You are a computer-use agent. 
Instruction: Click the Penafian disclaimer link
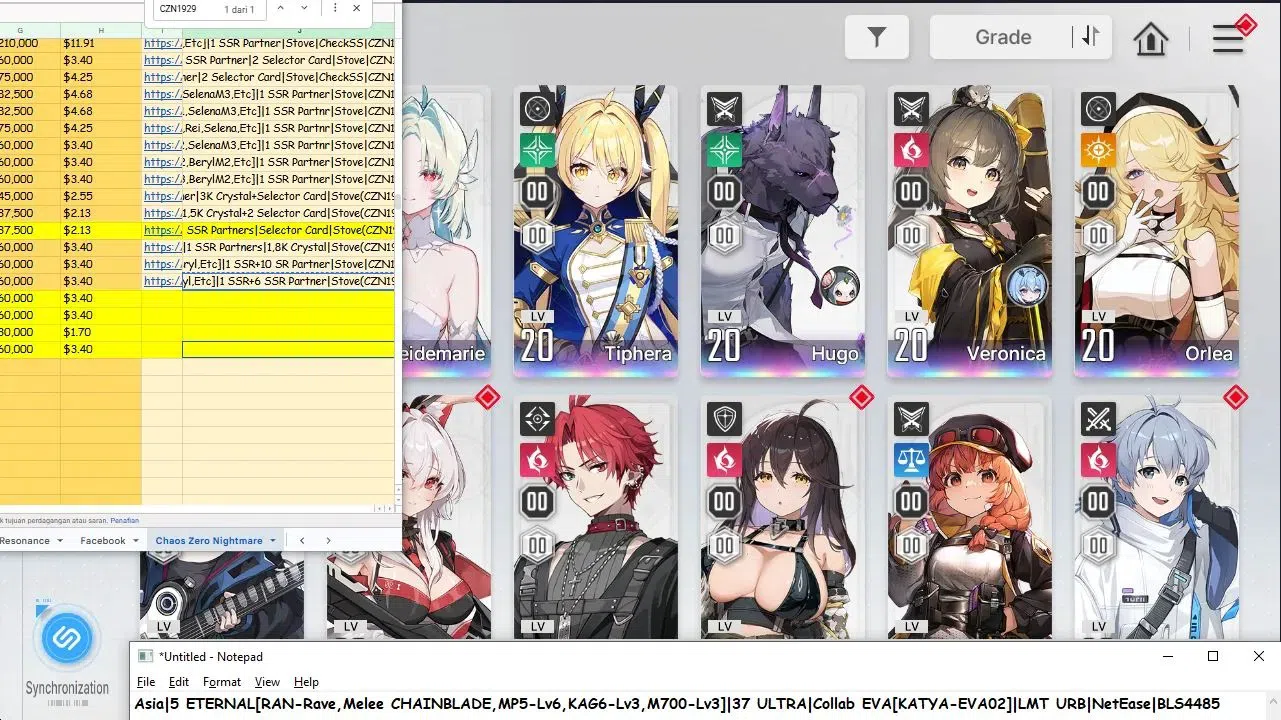coord(124,520)
